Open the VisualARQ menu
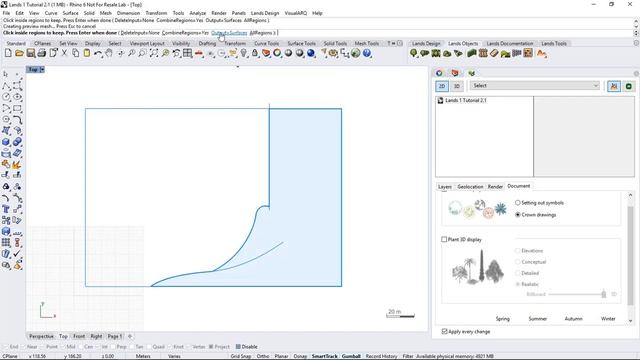640x360 pixels. [x=296, y=13]
